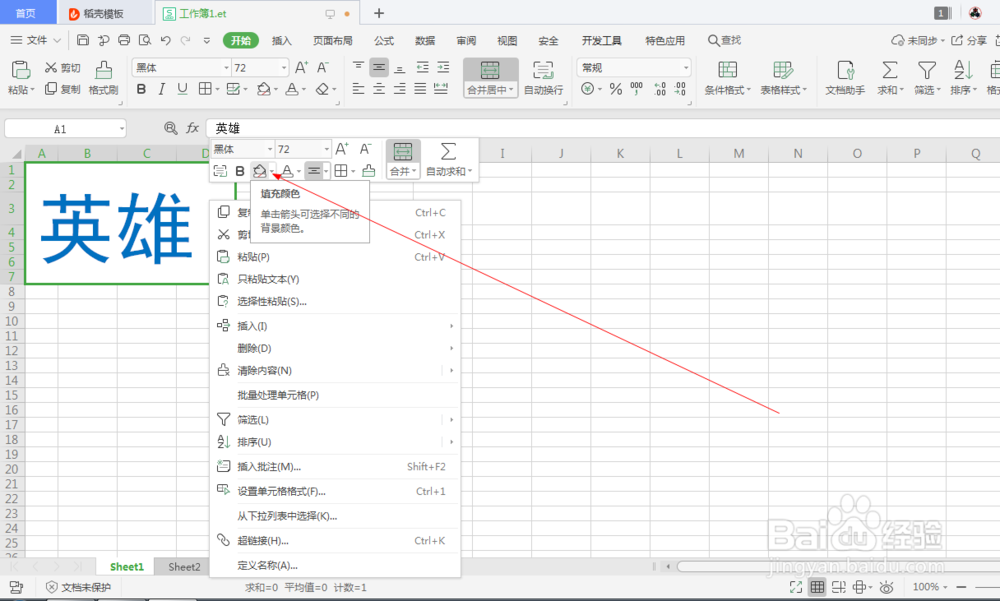
Task: Open the Name Box A1 dropdown arrow
Action: 121,129
